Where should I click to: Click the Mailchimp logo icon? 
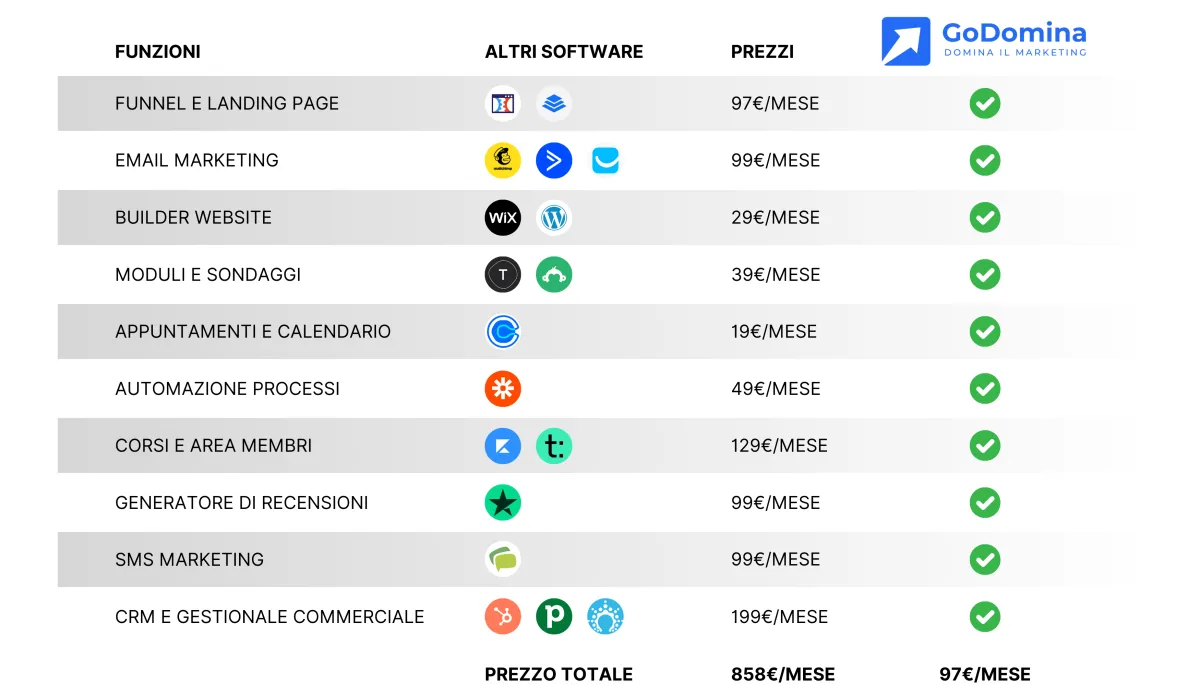pyautogui.click(x=503, y=160)
